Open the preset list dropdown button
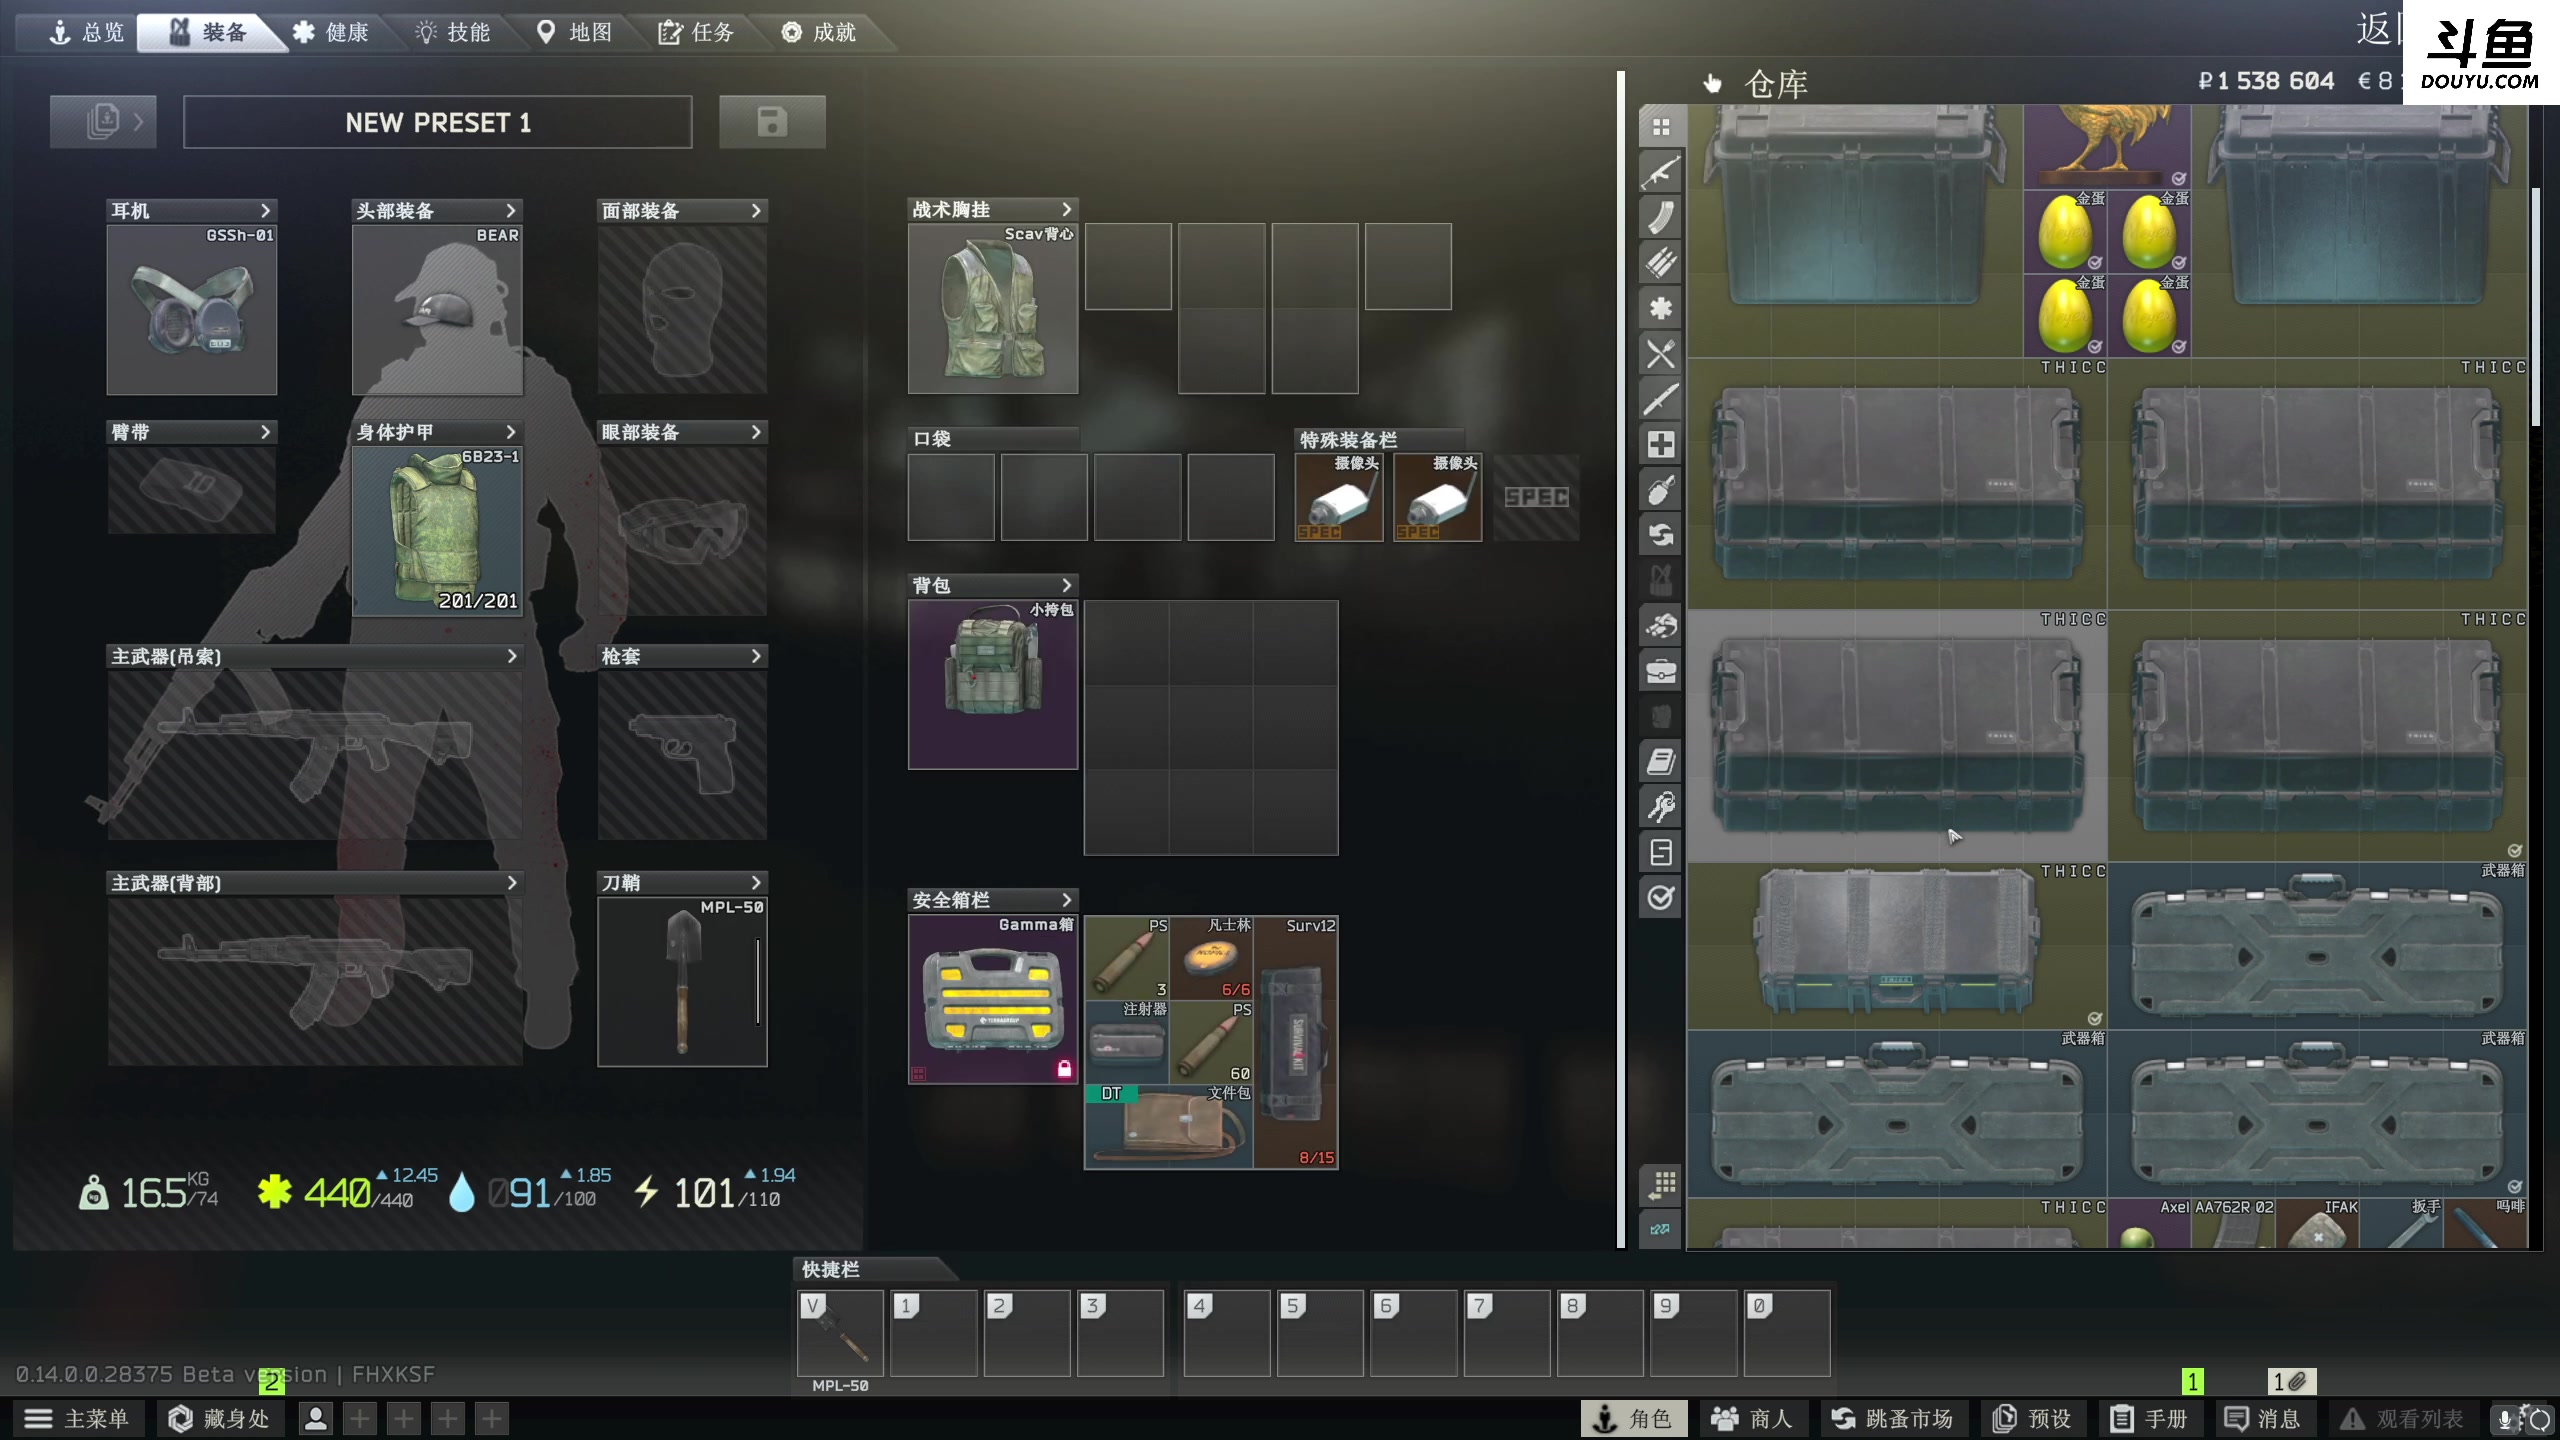Screen dimensions: 2560x1440 coord(103,122)
